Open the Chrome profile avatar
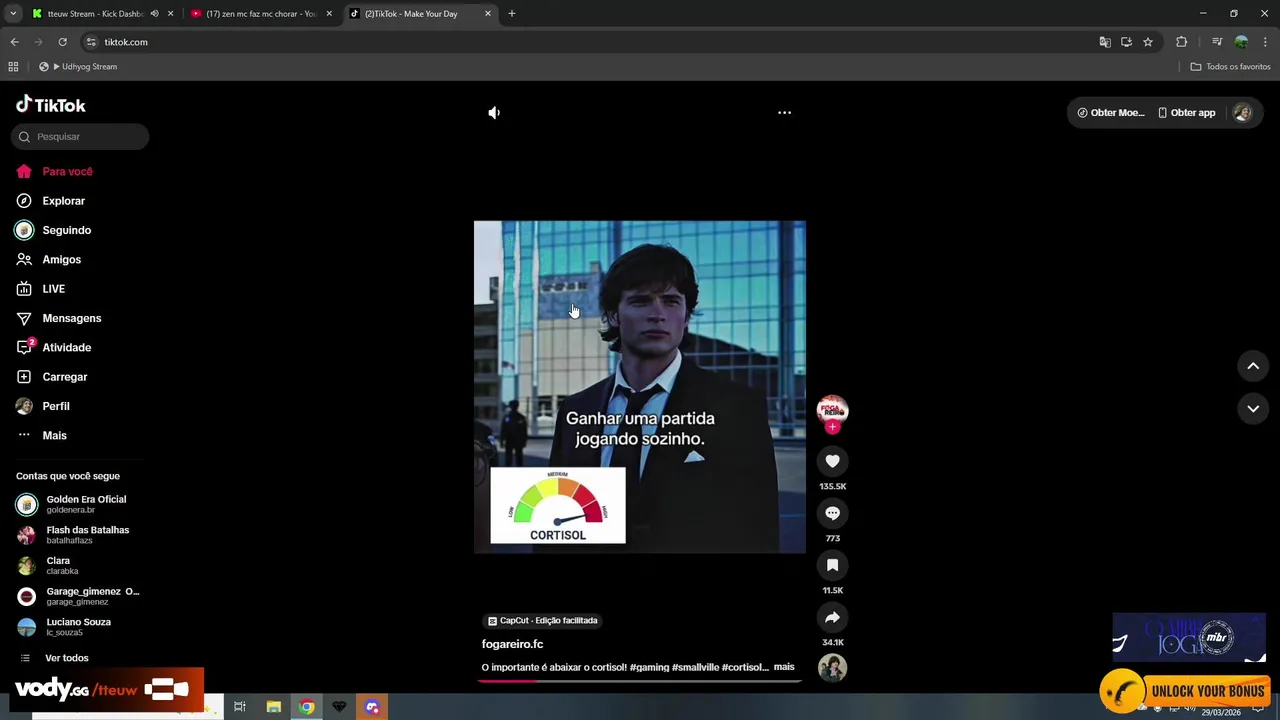This screenshot has height=720, width=1280. click(x=1241, y=42)
